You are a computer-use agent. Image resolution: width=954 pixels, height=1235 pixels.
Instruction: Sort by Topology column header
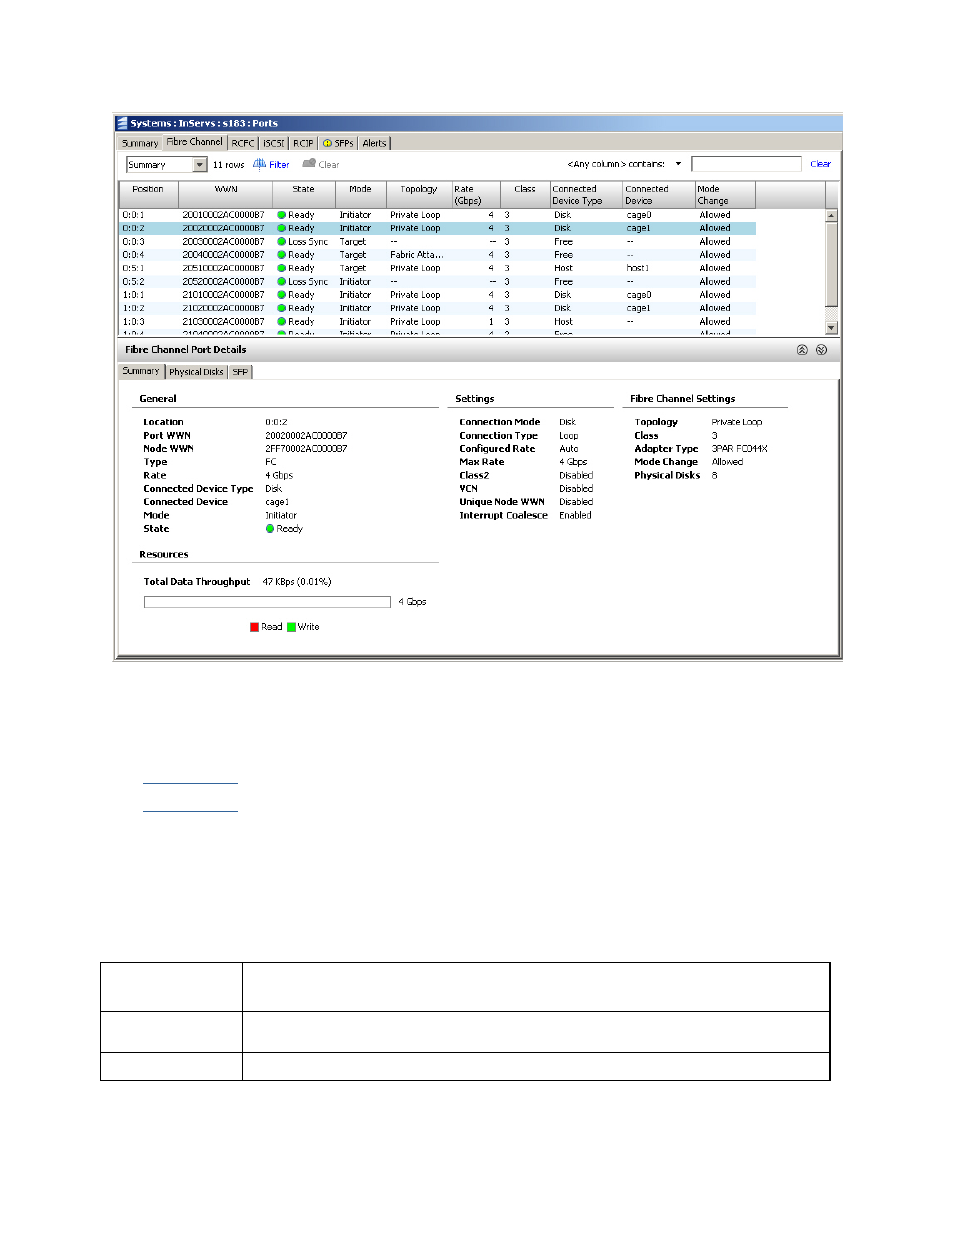pos(418,194)
